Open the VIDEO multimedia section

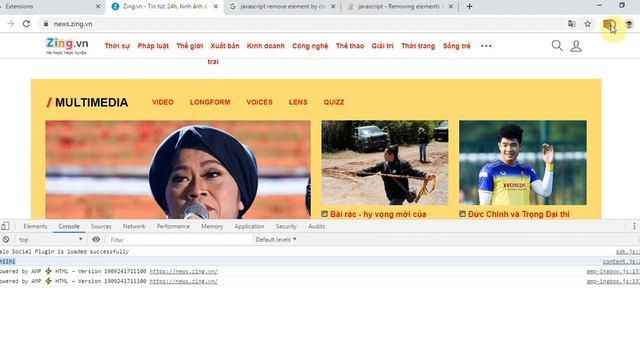(163, 102)
